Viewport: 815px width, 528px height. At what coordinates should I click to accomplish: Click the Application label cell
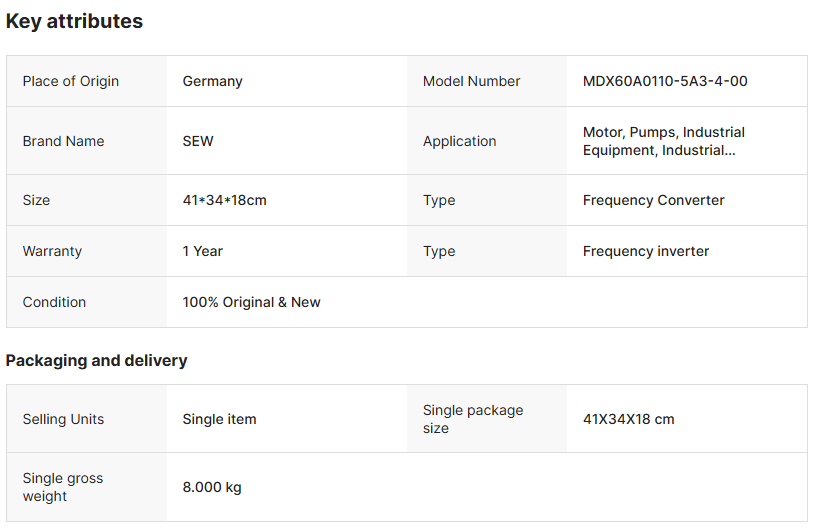pyautogui.click(x=459, y=141)
